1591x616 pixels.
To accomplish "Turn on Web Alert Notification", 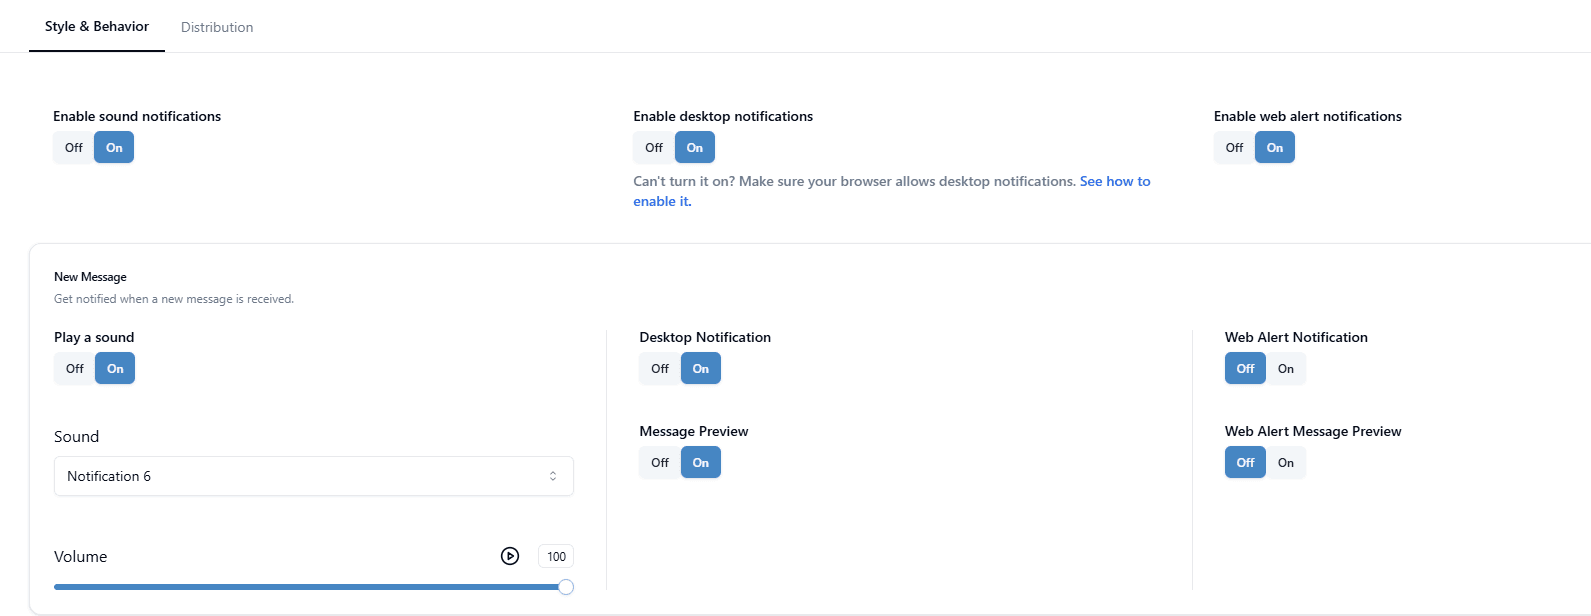I will coord(1286,369).
